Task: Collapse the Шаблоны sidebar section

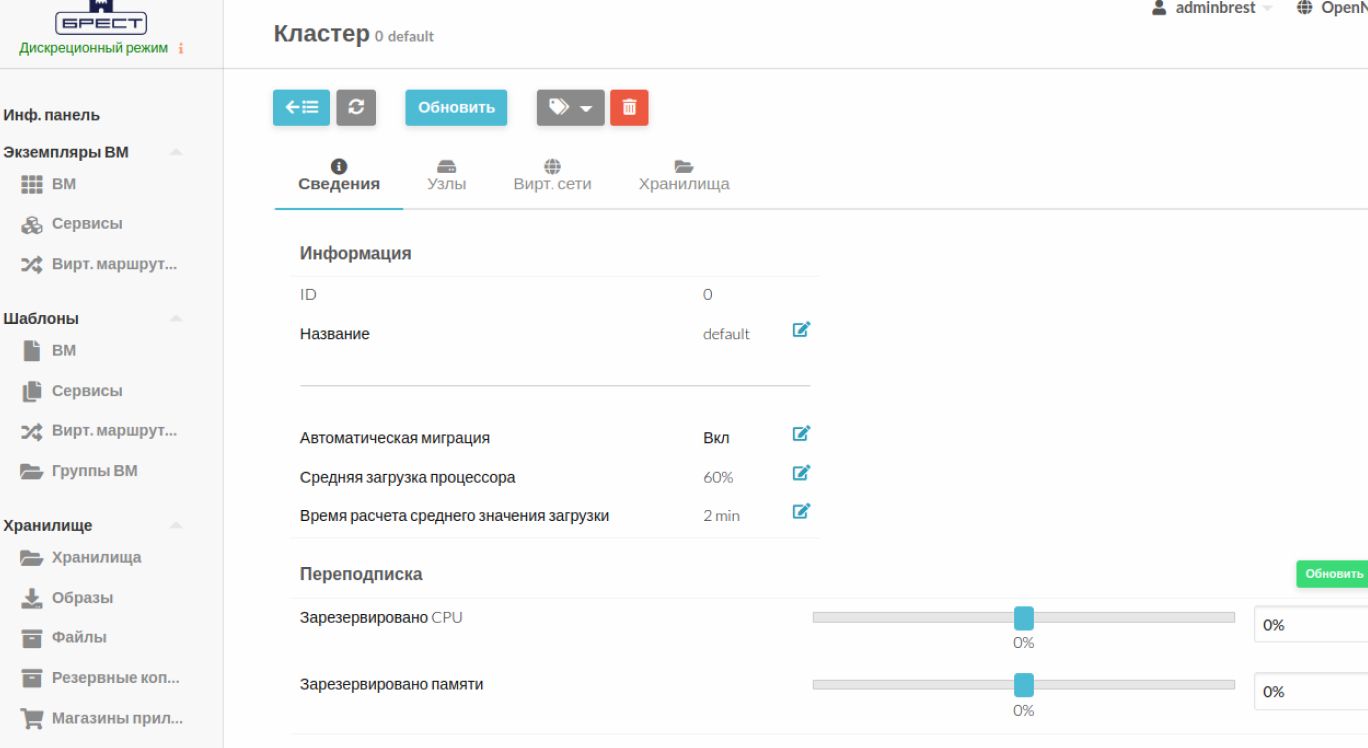Action: pyautogui.click(x=176, y=319)
